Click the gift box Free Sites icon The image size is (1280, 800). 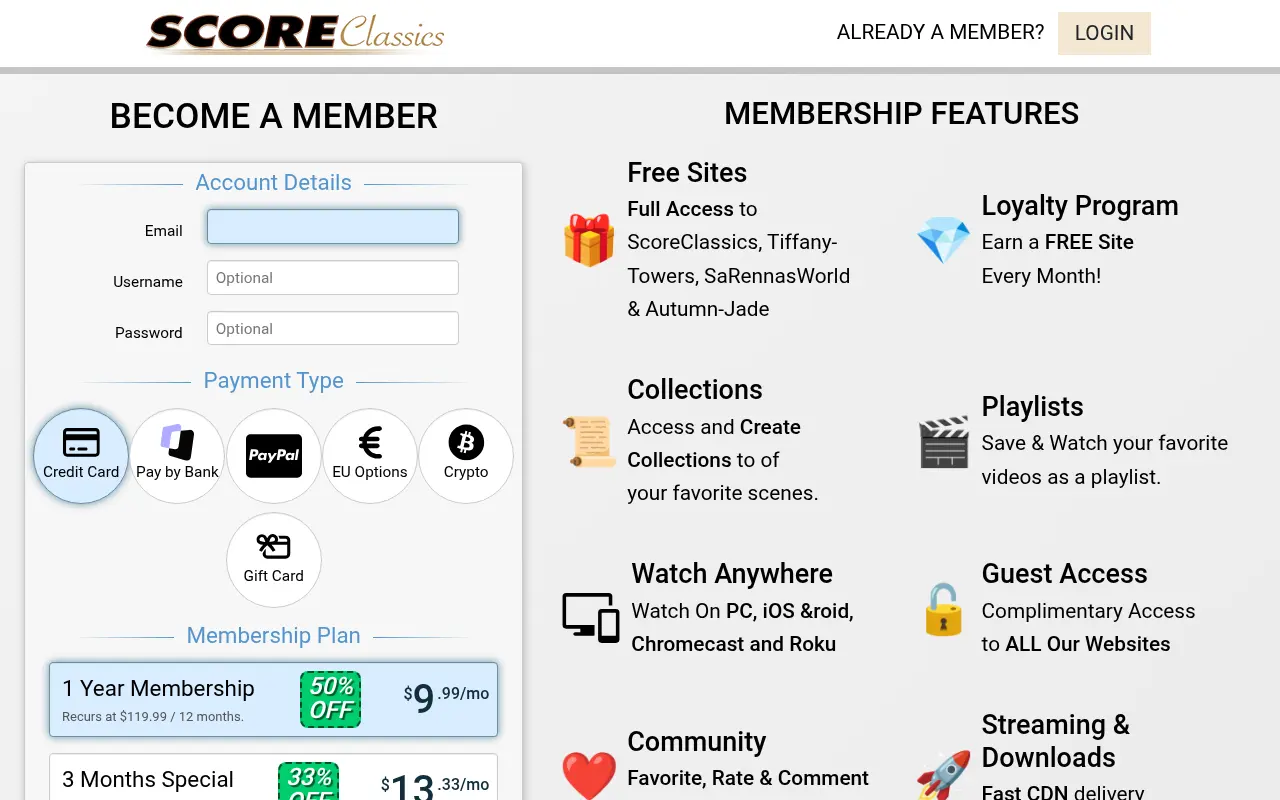(589, 240)
